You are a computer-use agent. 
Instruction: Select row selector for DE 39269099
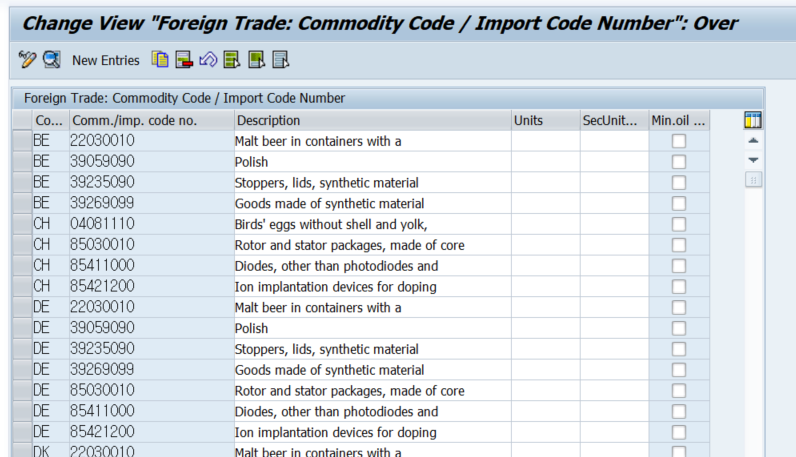click(x=22, y=370)
